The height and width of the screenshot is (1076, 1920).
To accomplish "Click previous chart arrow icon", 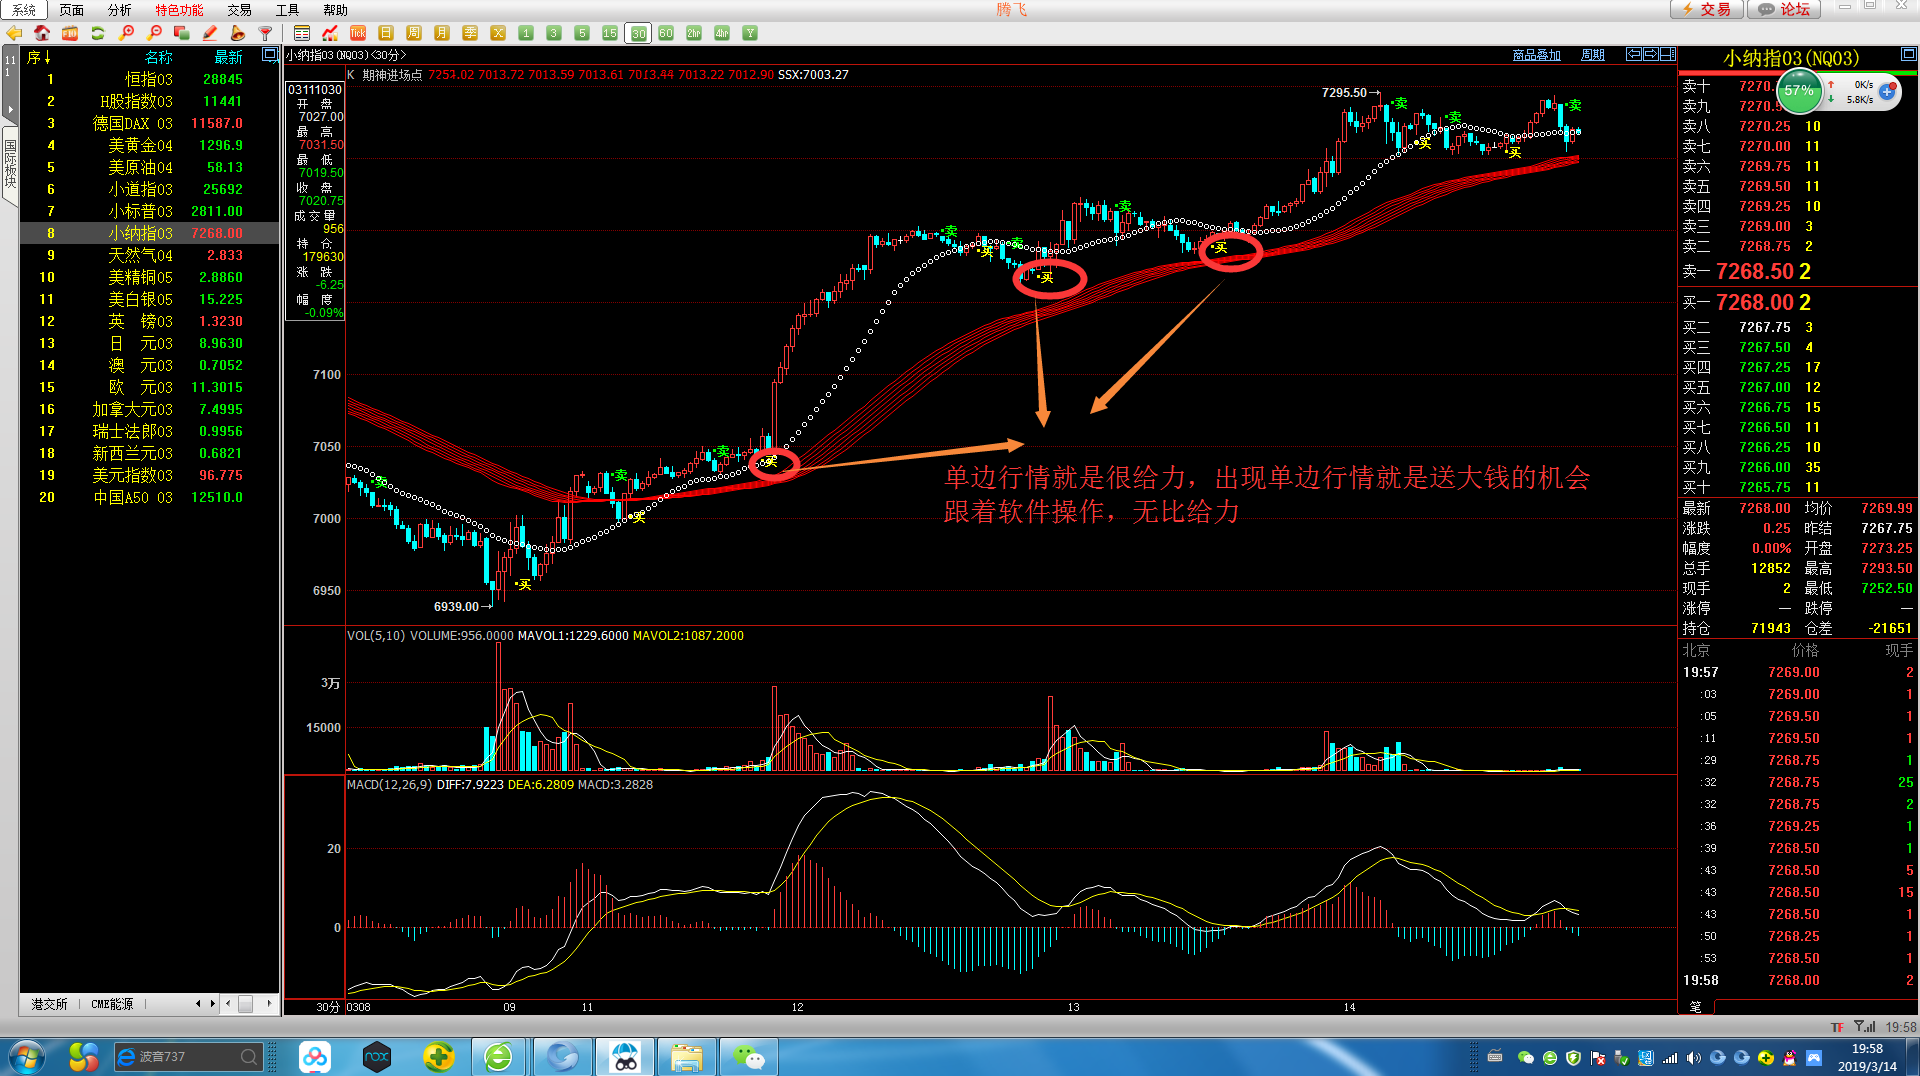I will (x=1634, y=54).
